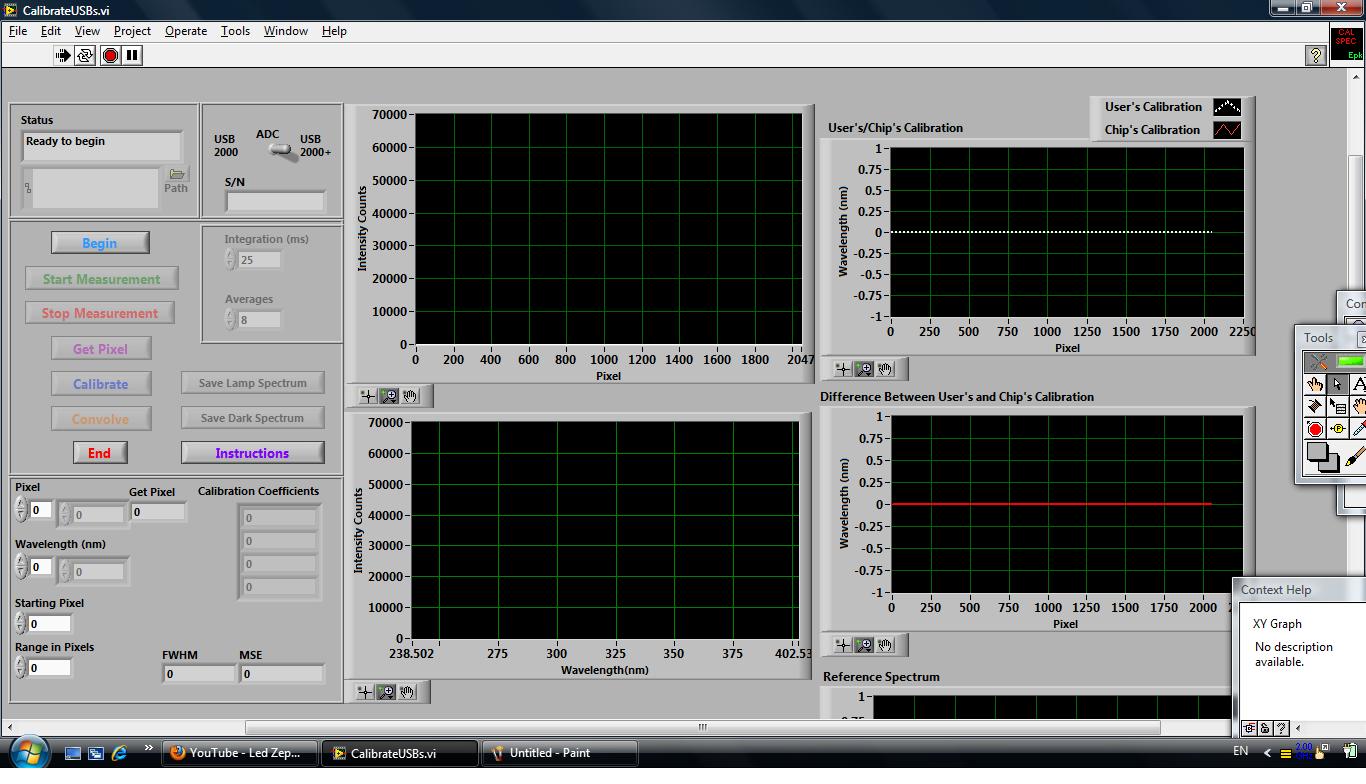Click the Save Dark Spectrum button
This screenshot has height=784, width=1366.
(252, 418)
